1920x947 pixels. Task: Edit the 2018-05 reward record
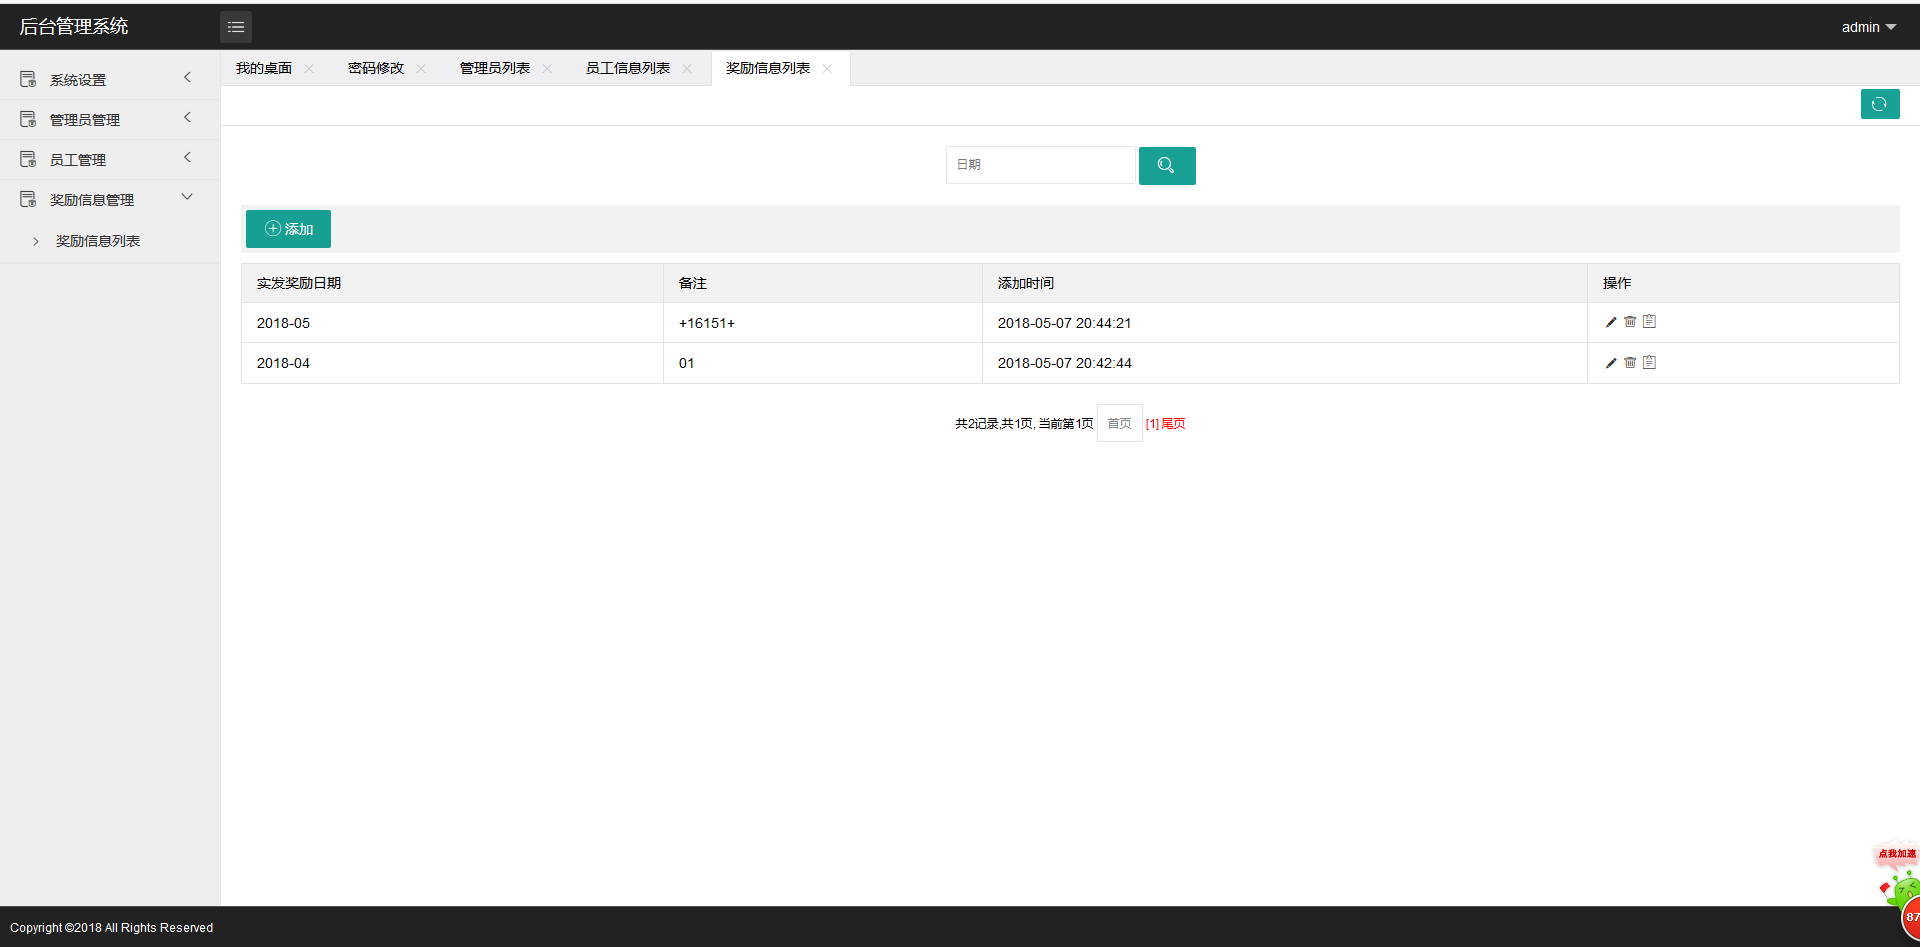coord(1610,322)
